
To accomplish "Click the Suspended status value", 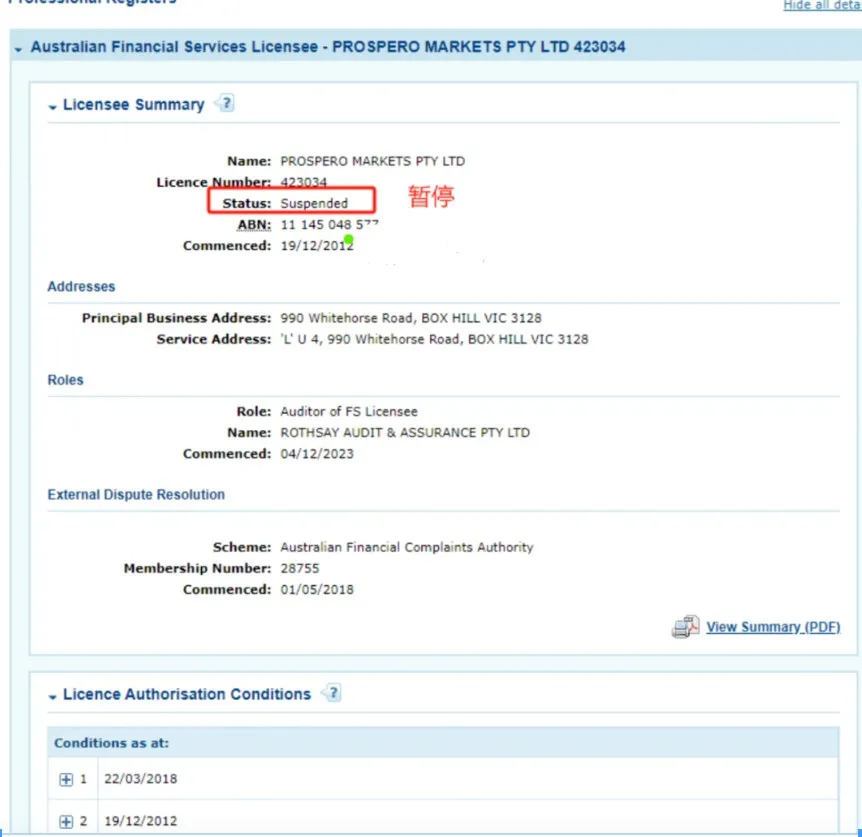I will click(314, 203).
